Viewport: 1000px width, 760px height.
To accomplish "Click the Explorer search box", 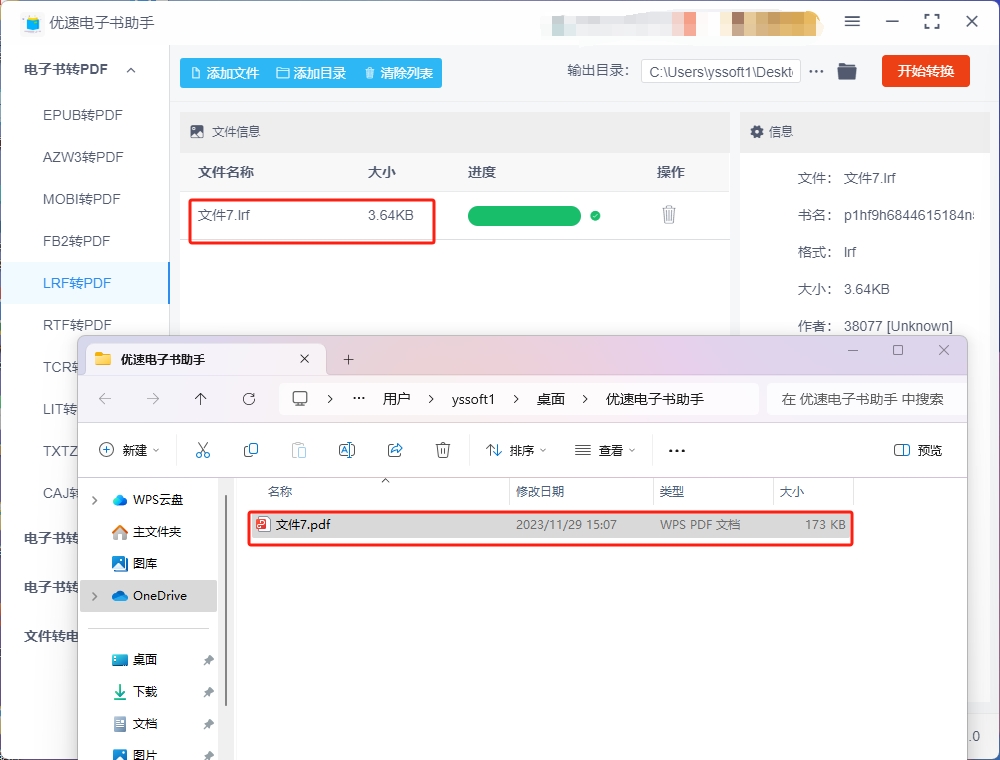I will click(x=867, y=399).
